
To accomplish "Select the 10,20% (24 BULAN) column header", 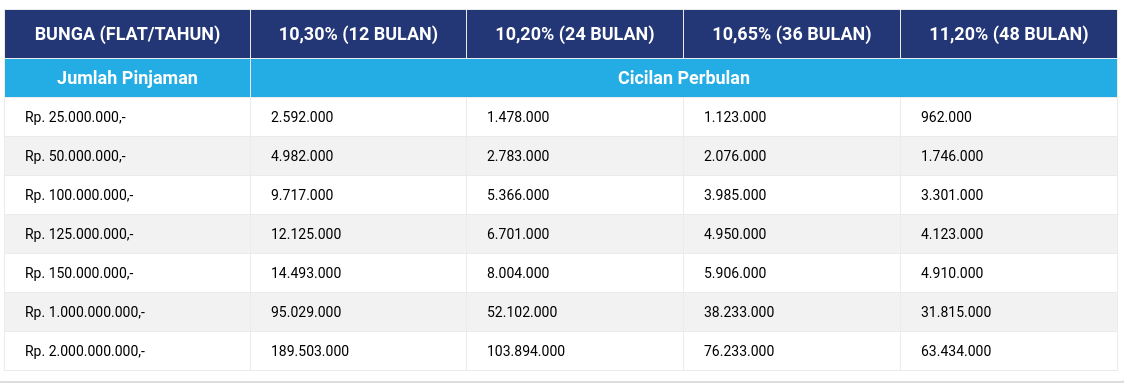I will tap(575, 34).
